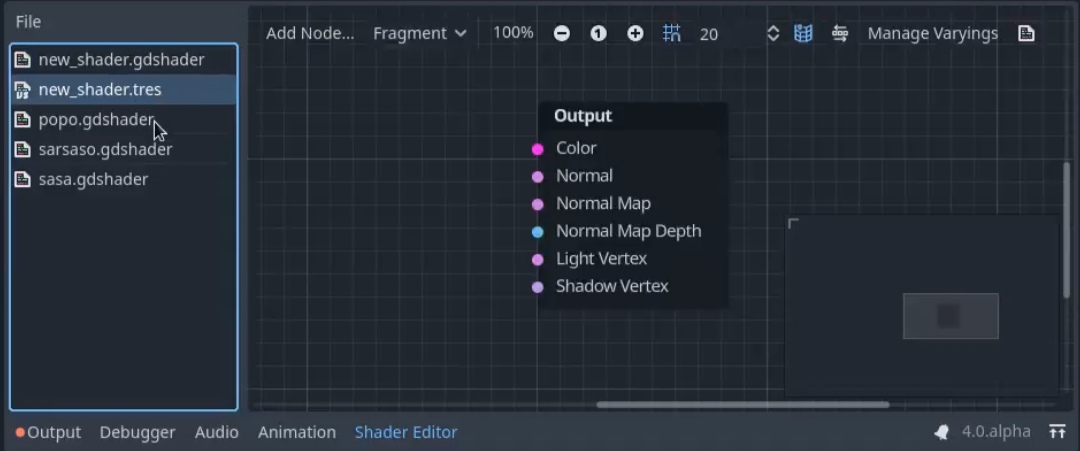Click the pink Color input port

538,149
